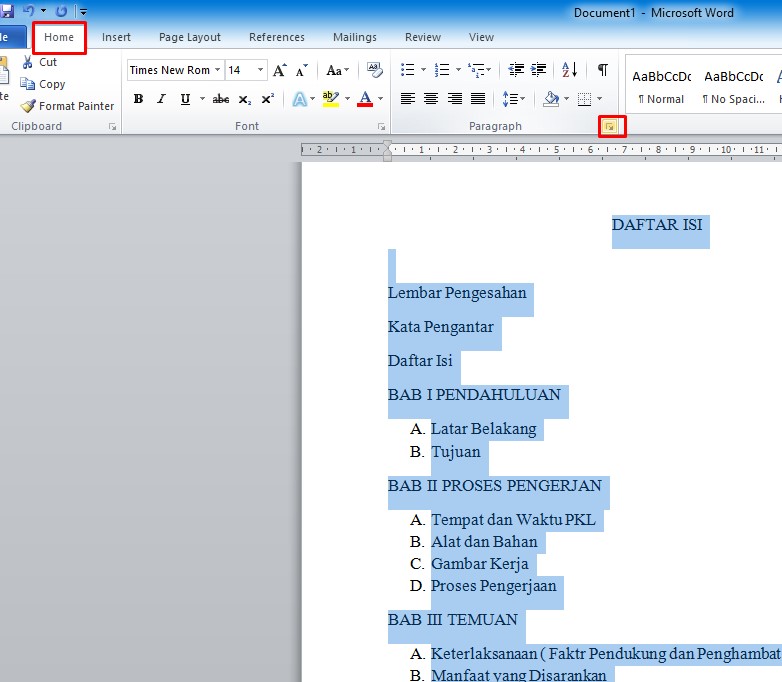This screenshot has width=782, height=682.
Task: Toggle Bold formatting
Action: (x=138, y=99)
